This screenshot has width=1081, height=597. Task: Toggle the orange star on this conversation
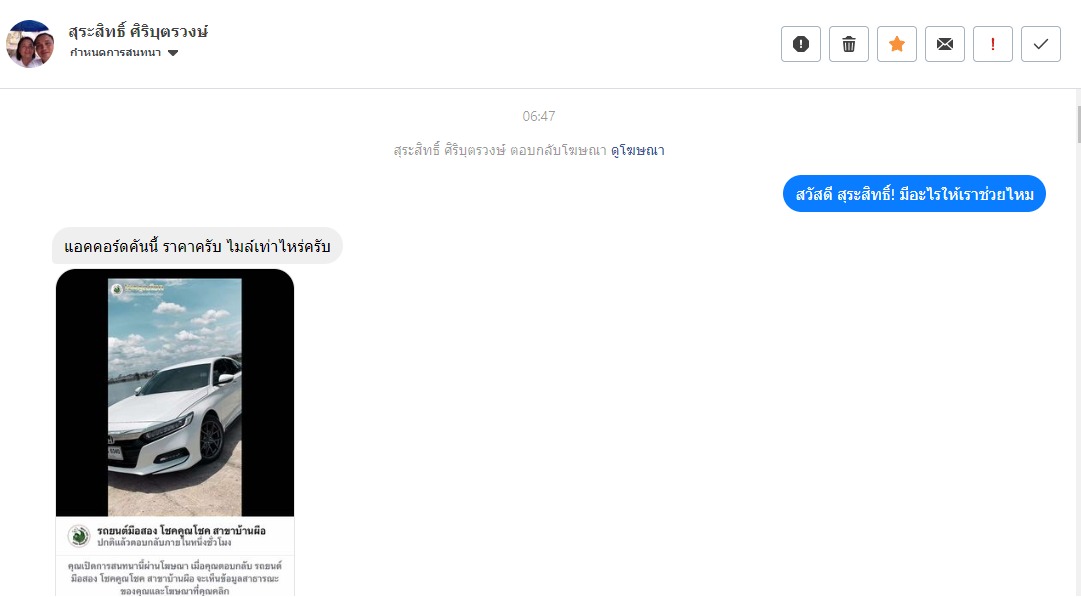coord(897,44)
